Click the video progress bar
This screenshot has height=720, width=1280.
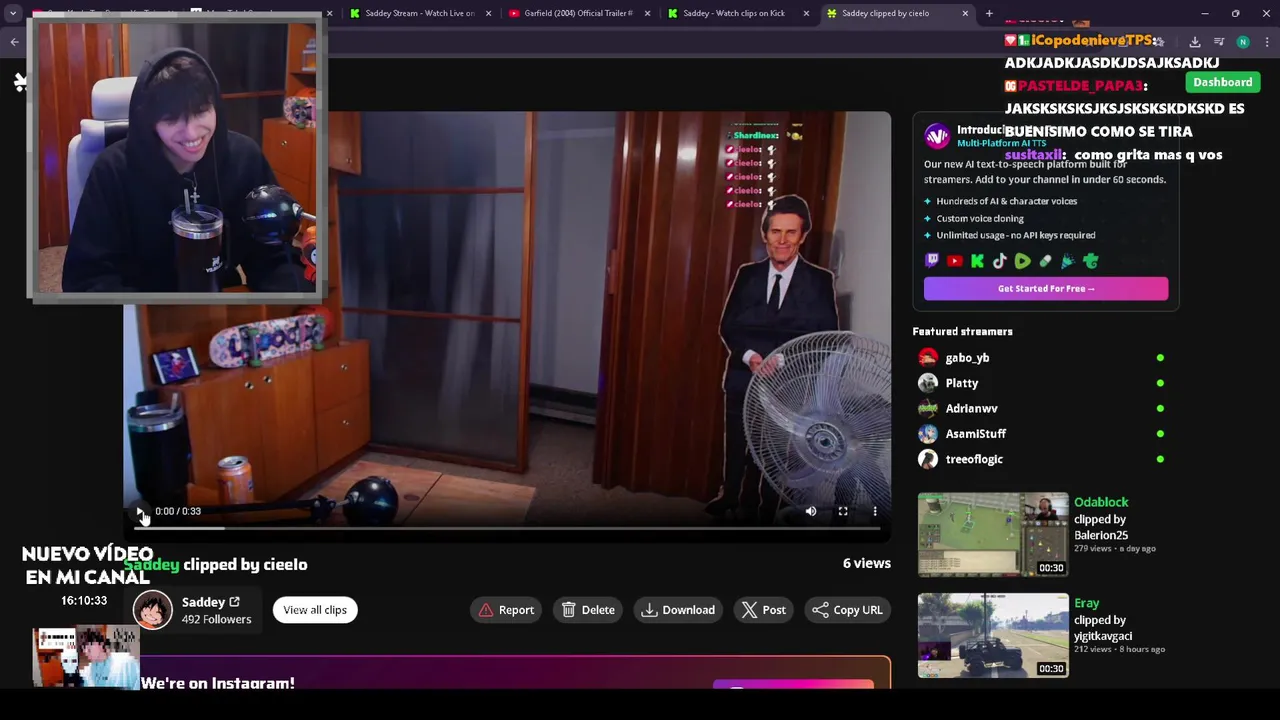[507, 528]
